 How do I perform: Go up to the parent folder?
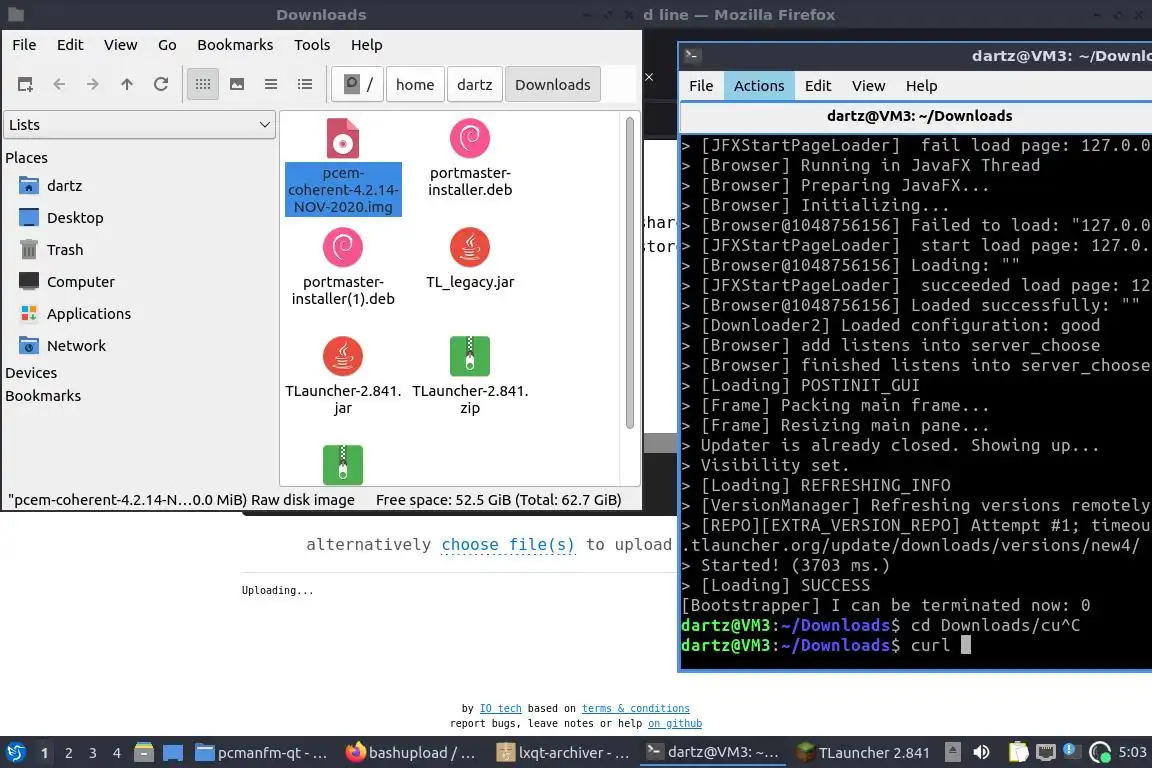[127, 85]
